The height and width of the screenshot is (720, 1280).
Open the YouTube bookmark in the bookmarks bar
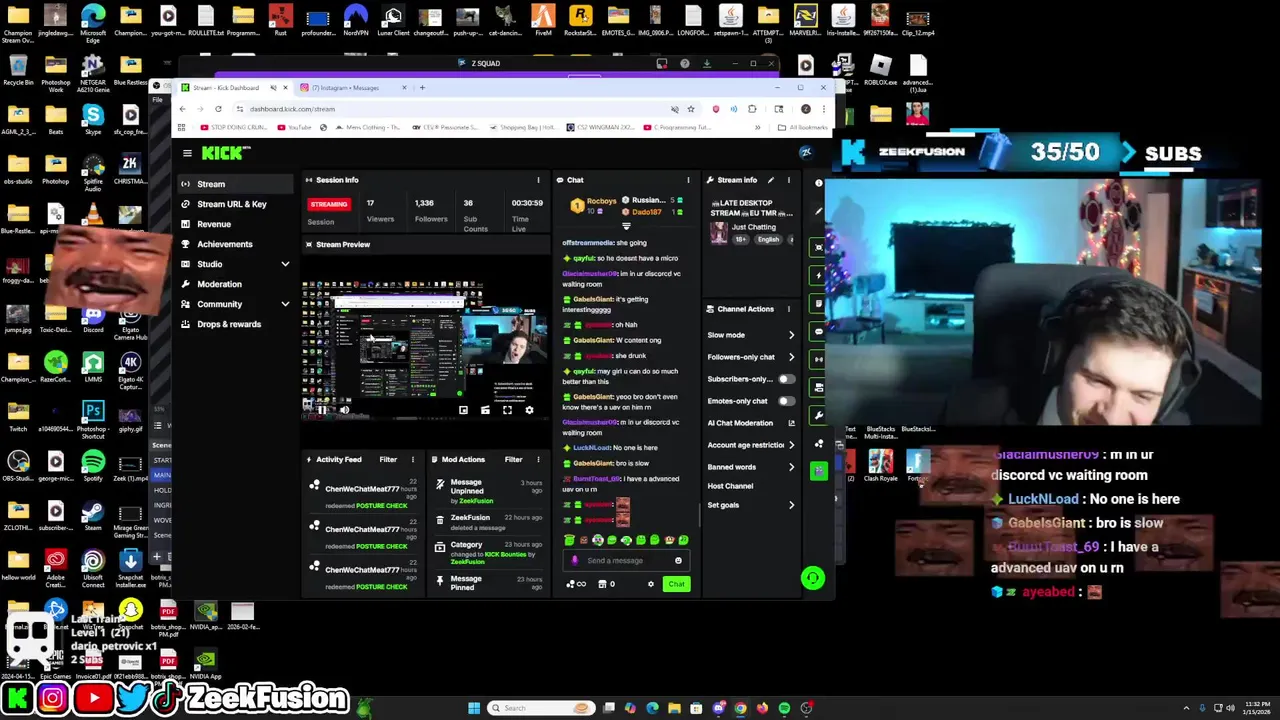[x=295, y=127]
